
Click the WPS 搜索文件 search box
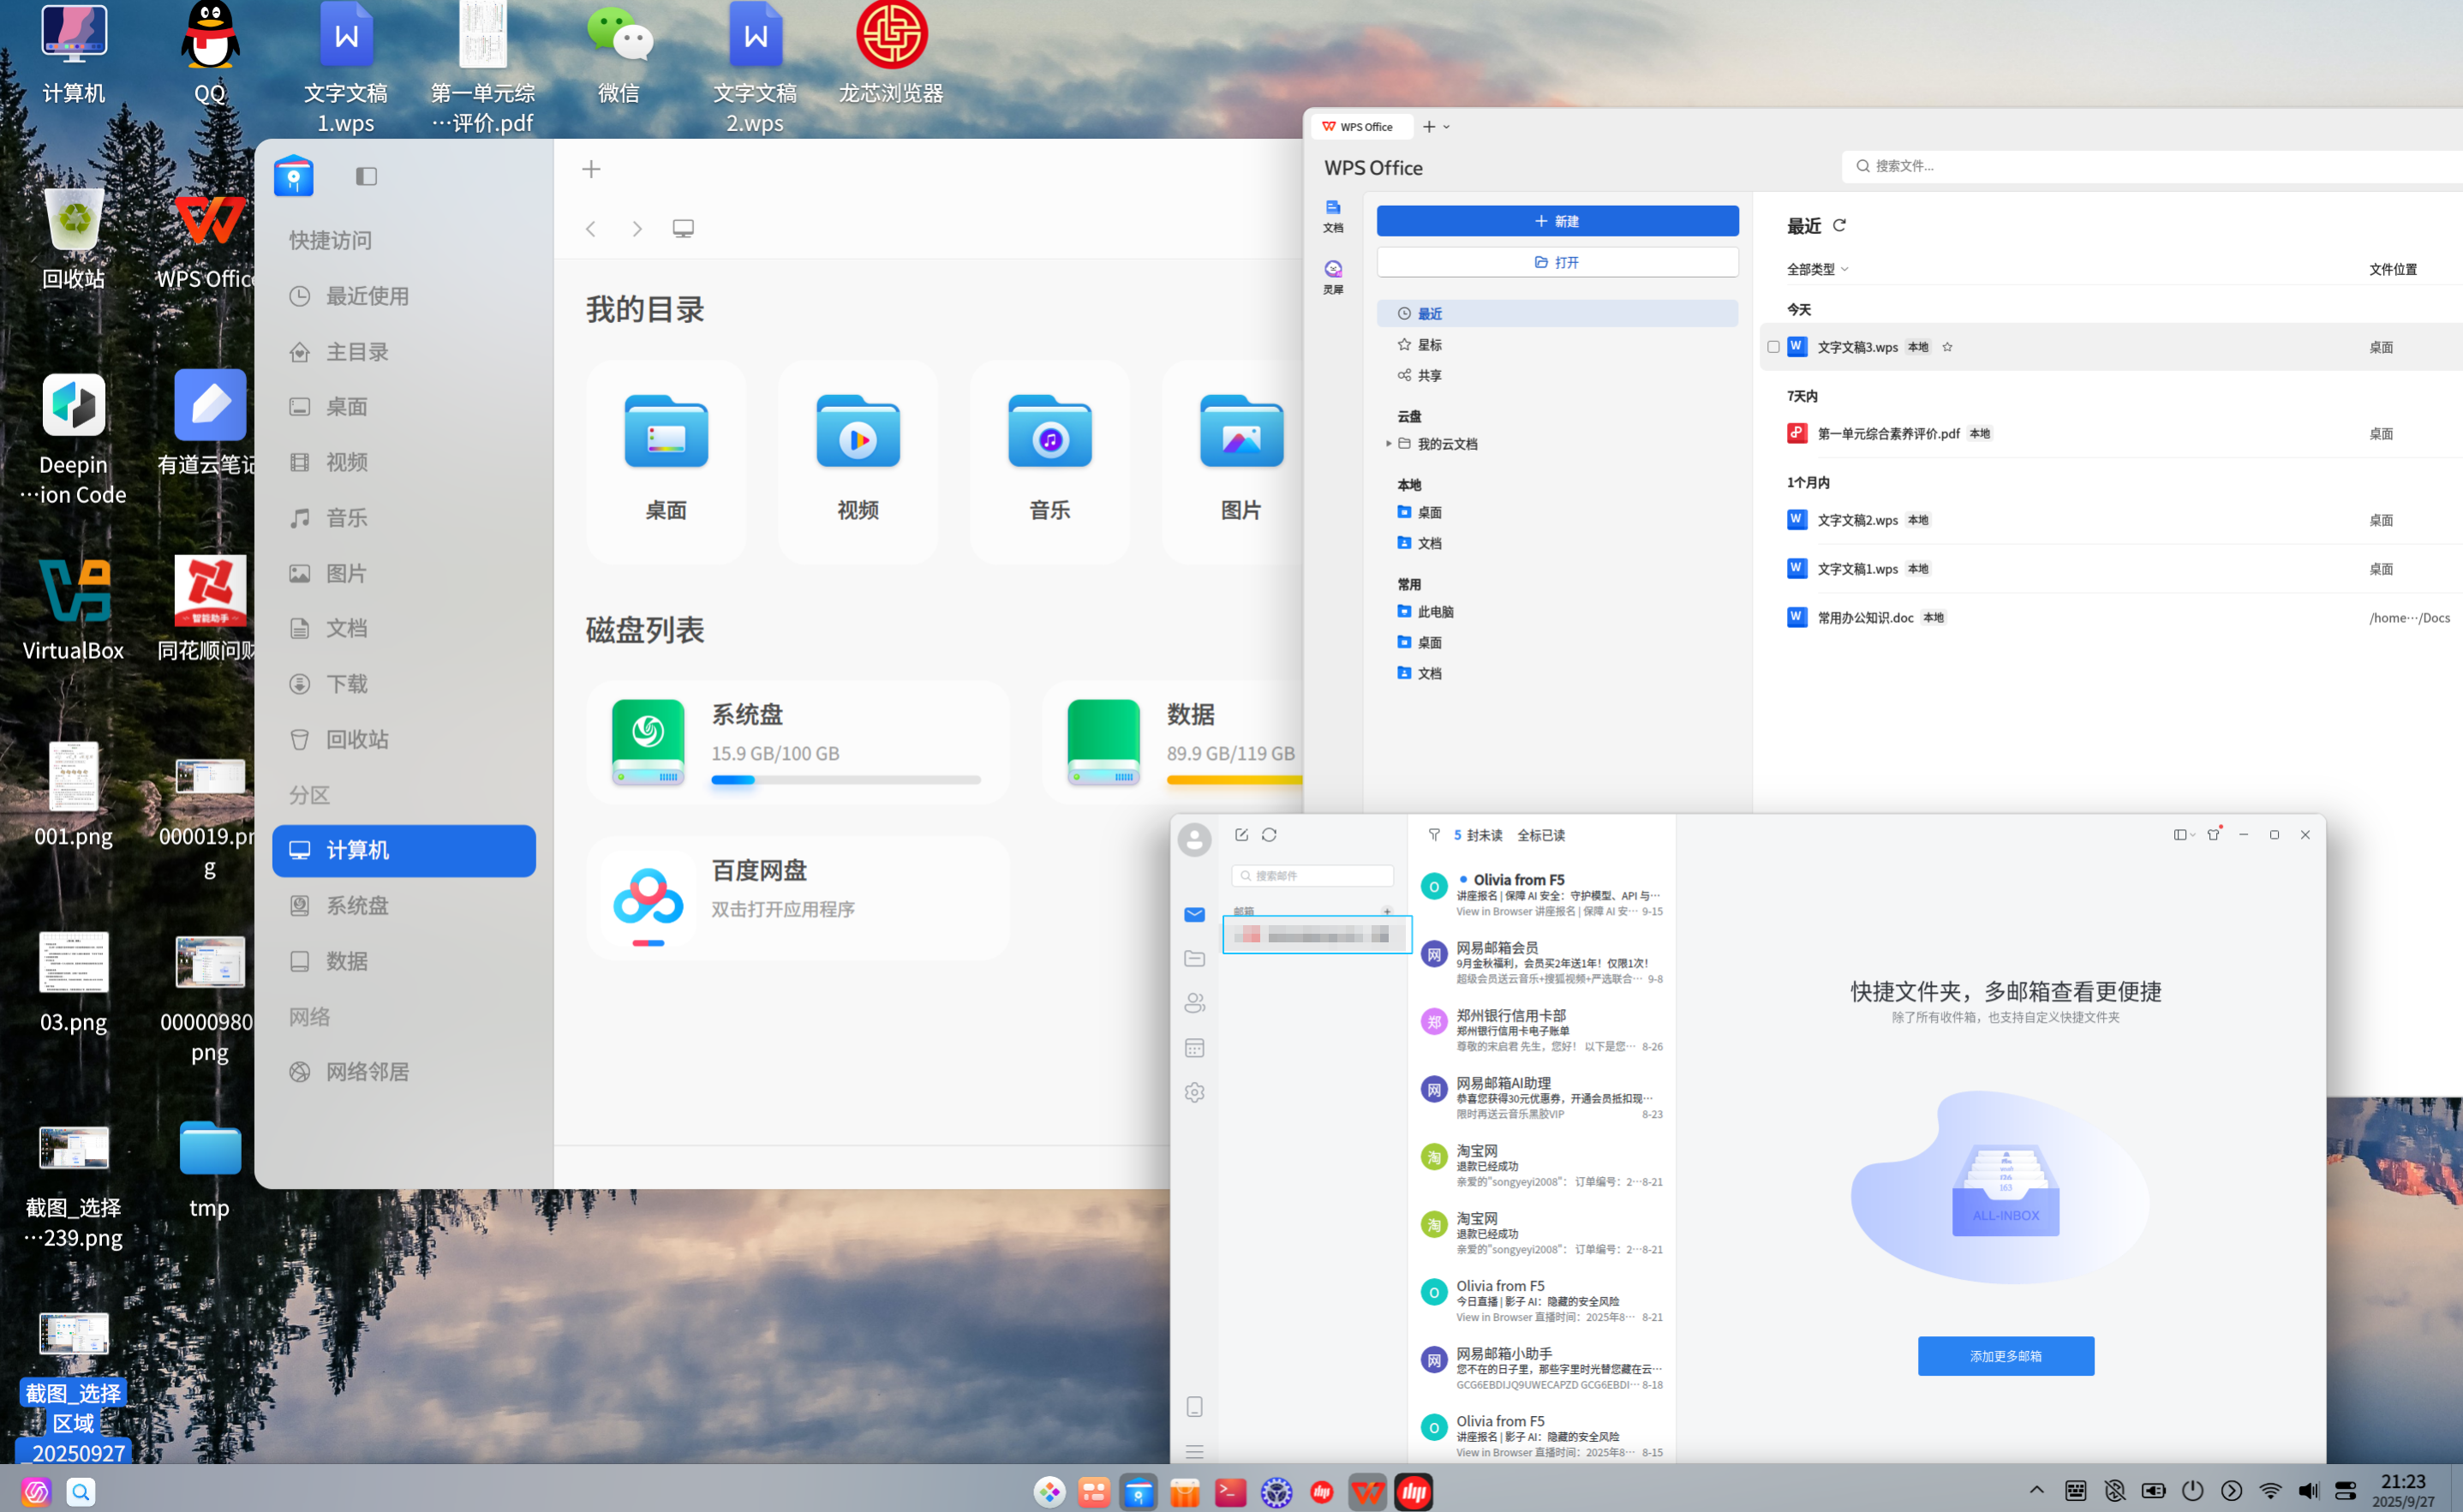coord(2152,166)
